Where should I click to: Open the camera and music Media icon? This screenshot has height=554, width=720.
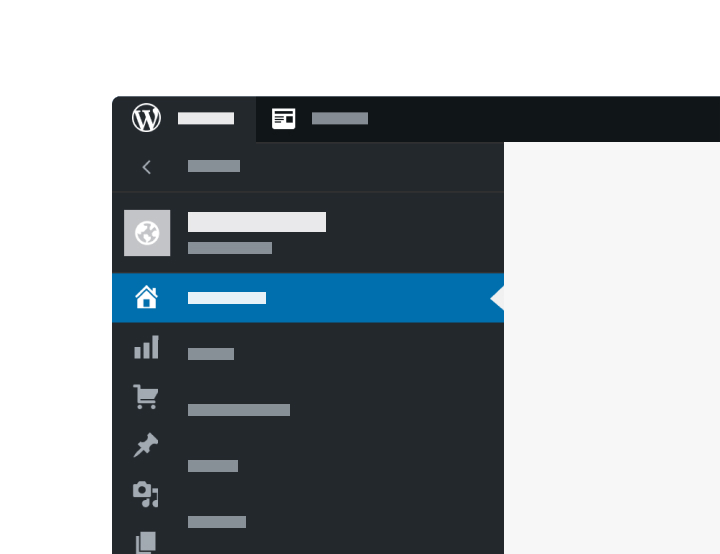[146, 494]
